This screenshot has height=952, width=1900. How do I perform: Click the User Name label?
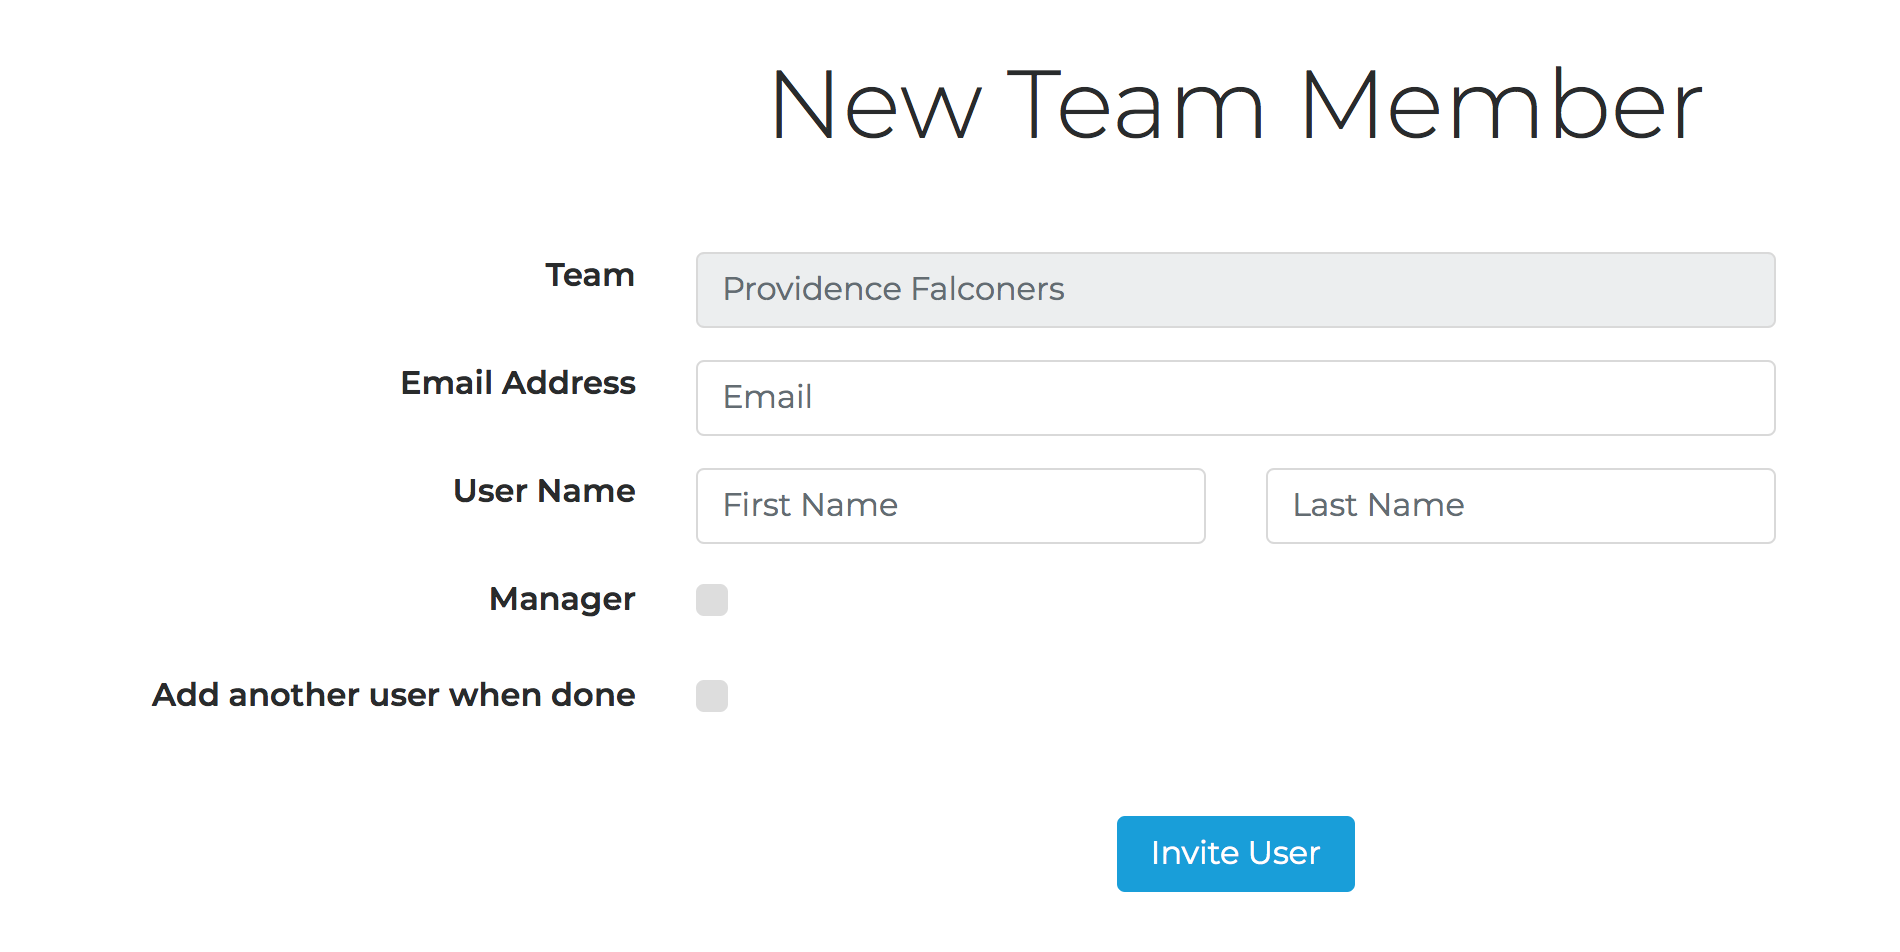click(x=544, y=491)
